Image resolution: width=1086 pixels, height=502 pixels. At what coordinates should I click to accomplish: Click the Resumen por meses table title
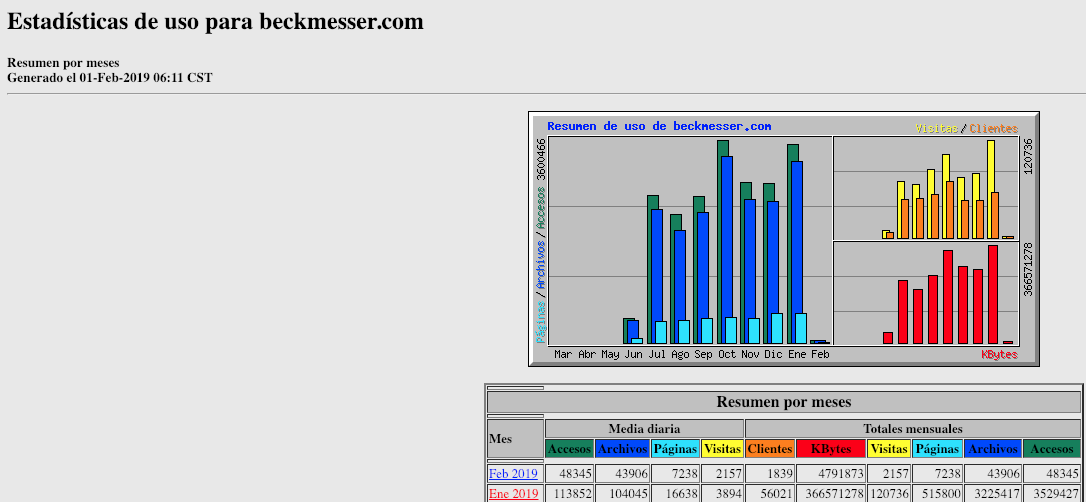click(x=784, y=402)
